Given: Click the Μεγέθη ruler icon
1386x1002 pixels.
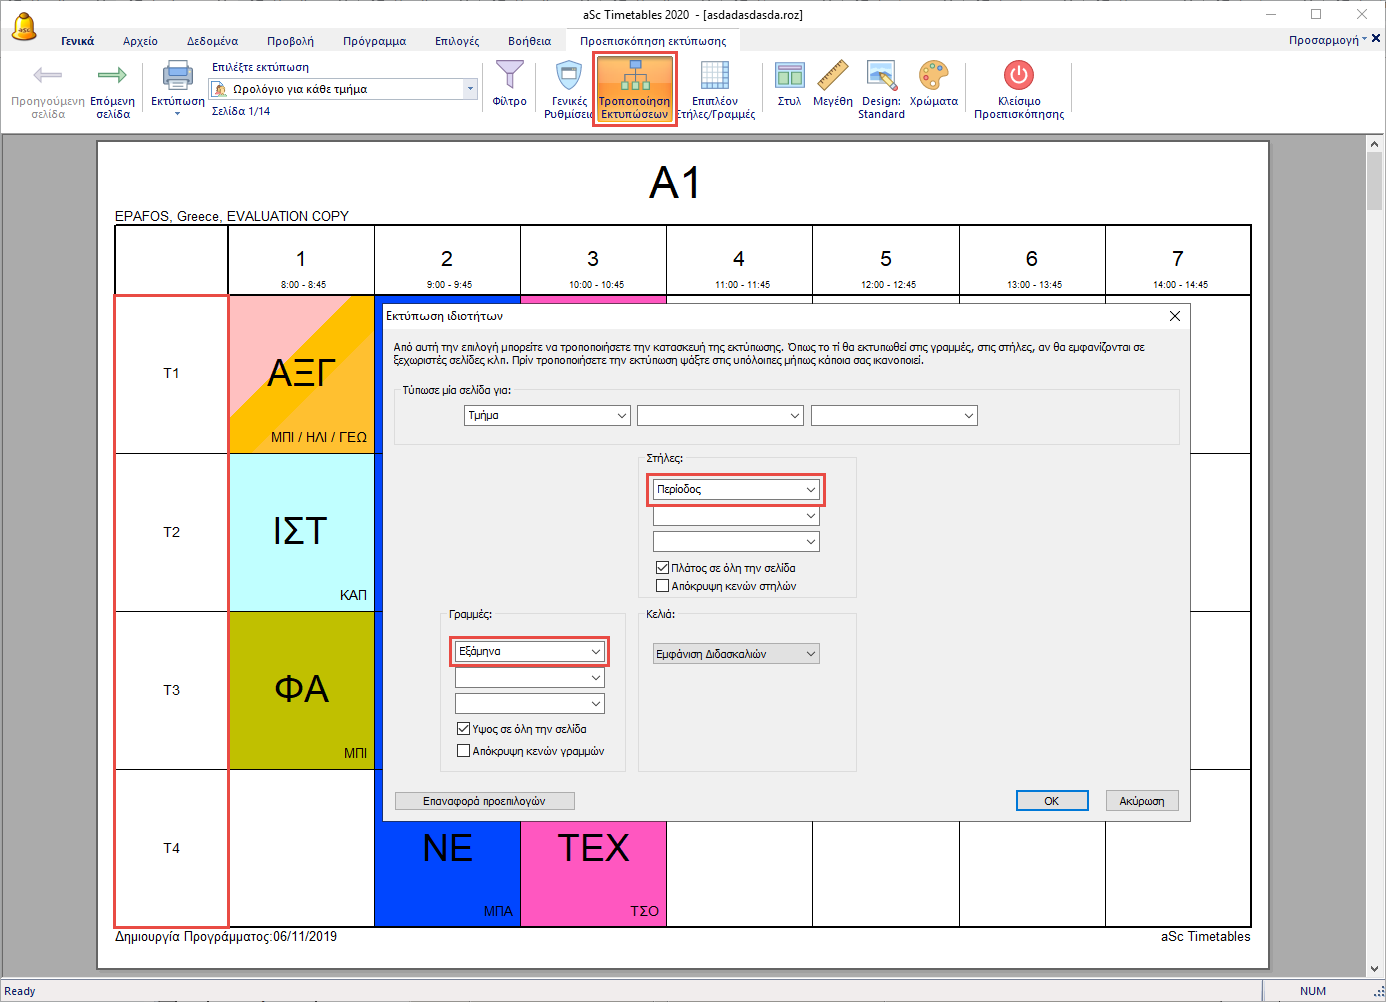Looking at the screenshot, I should [832, 77].
